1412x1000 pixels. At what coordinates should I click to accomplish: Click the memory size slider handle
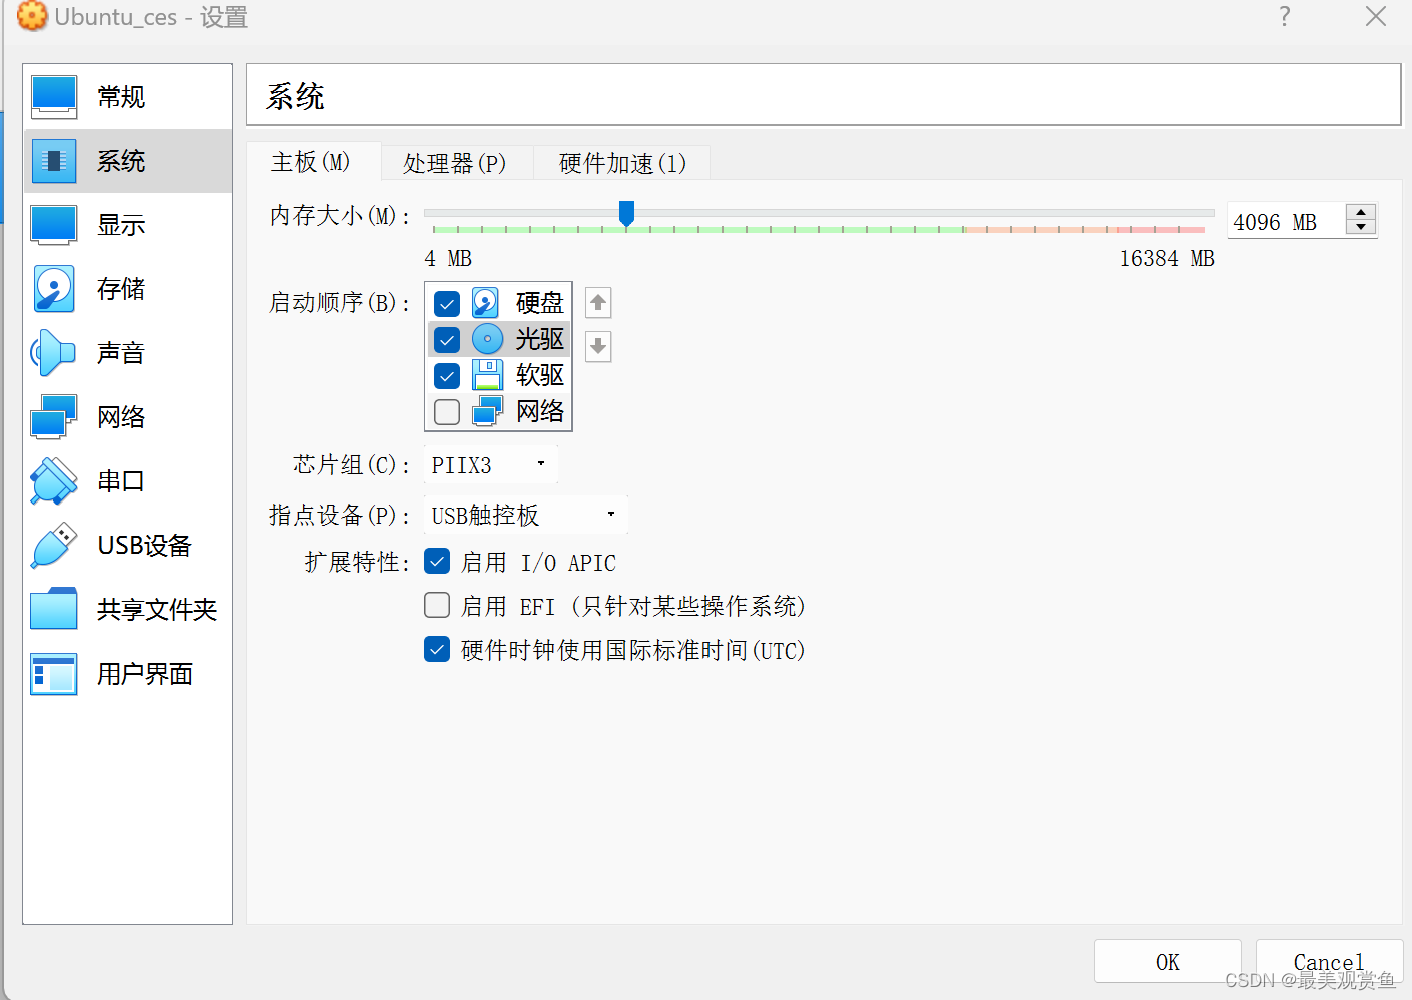coord(627,213)
